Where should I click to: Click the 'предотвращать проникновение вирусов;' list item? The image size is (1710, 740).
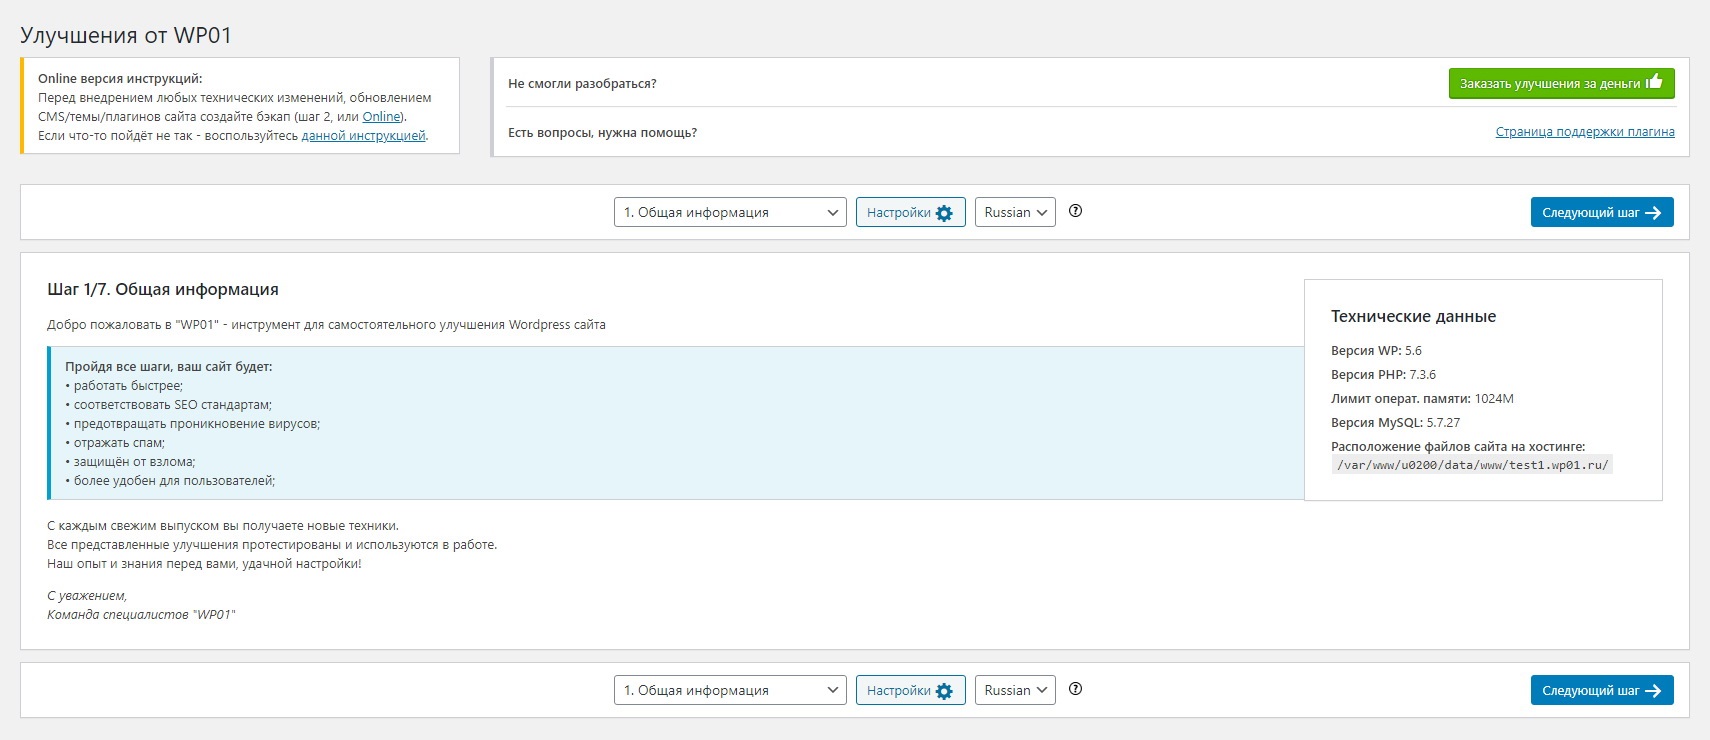[x=192, y=424]
